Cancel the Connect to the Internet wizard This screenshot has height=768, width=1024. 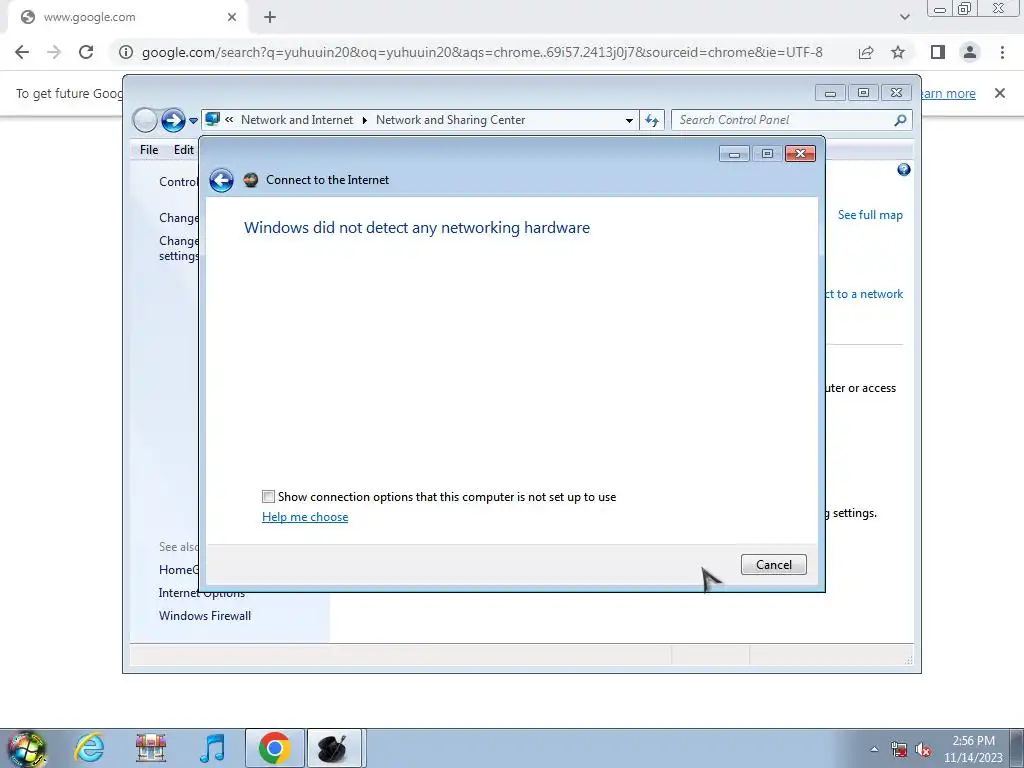[x=774, y=565]
